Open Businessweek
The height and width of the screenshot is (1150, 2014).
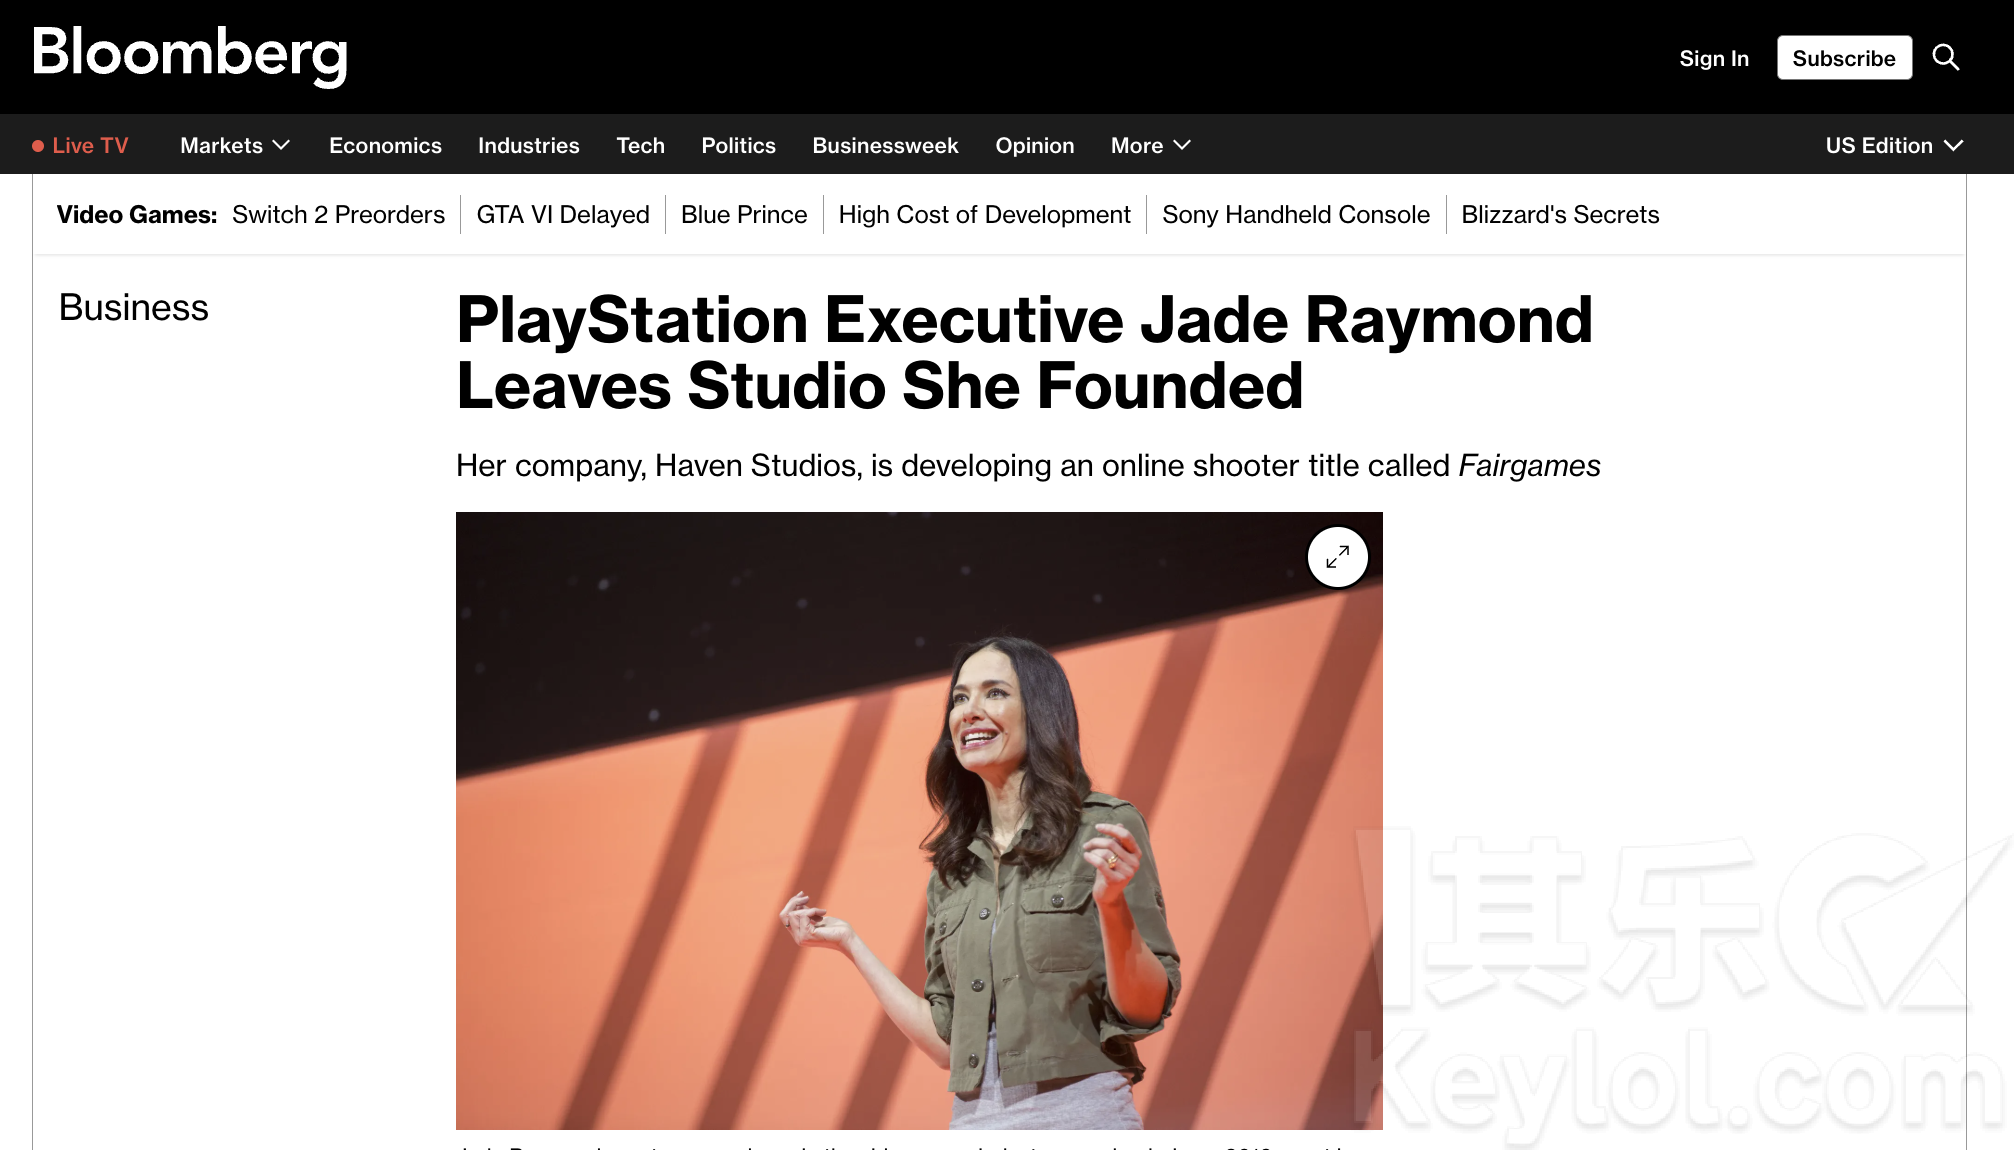click(885, 146)
